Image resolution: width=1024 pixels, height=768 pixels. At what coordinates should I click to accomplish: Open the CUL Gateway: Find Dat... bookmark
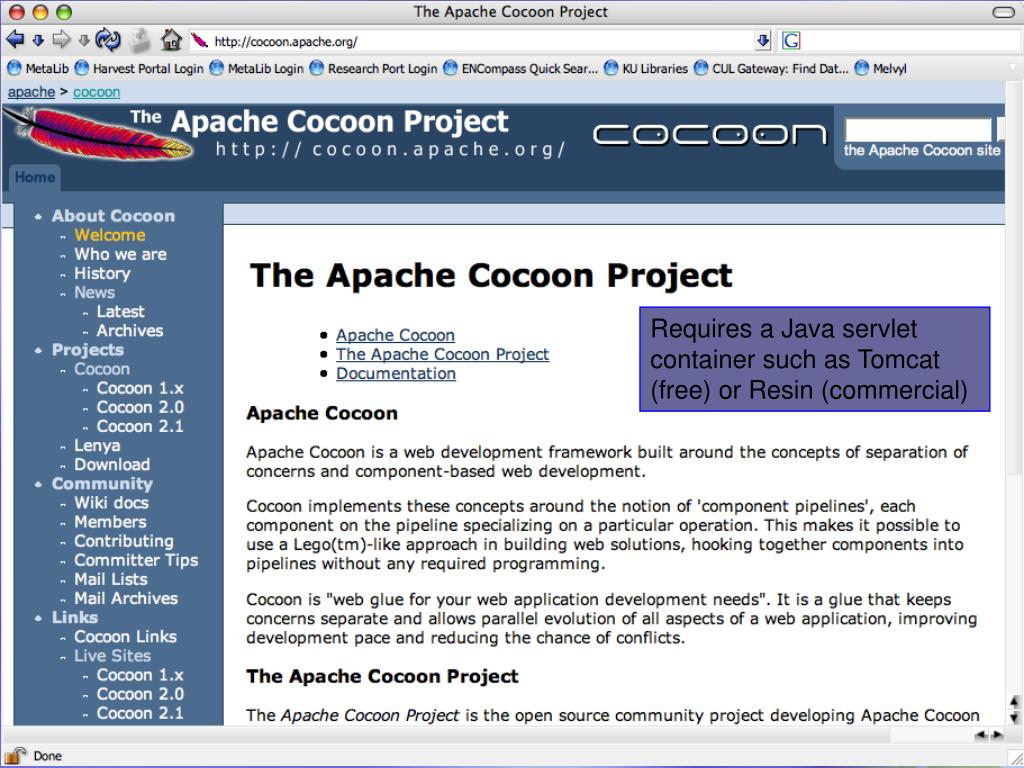771,68
